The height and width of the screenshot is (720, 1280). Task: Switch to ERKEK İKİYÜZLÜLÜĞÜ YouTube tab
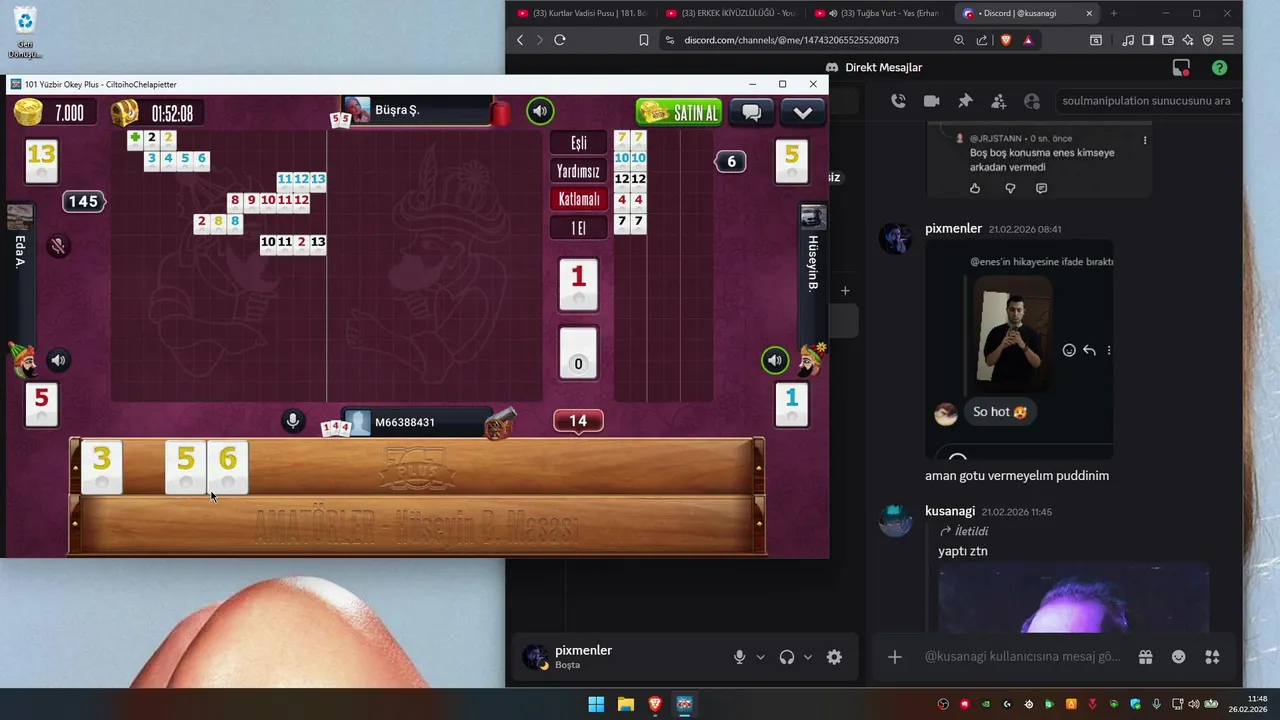[731, 13]
